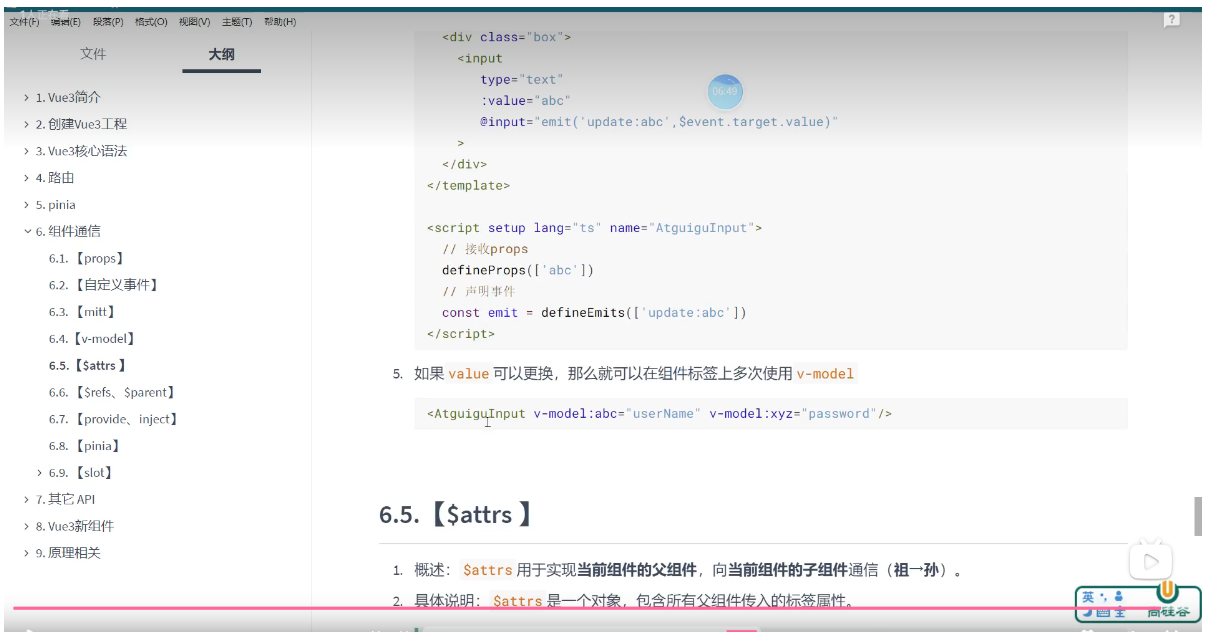1213x632 pixels.
Task: Click code line defineProps(['abc'])
Action: [x=518, y=270]
